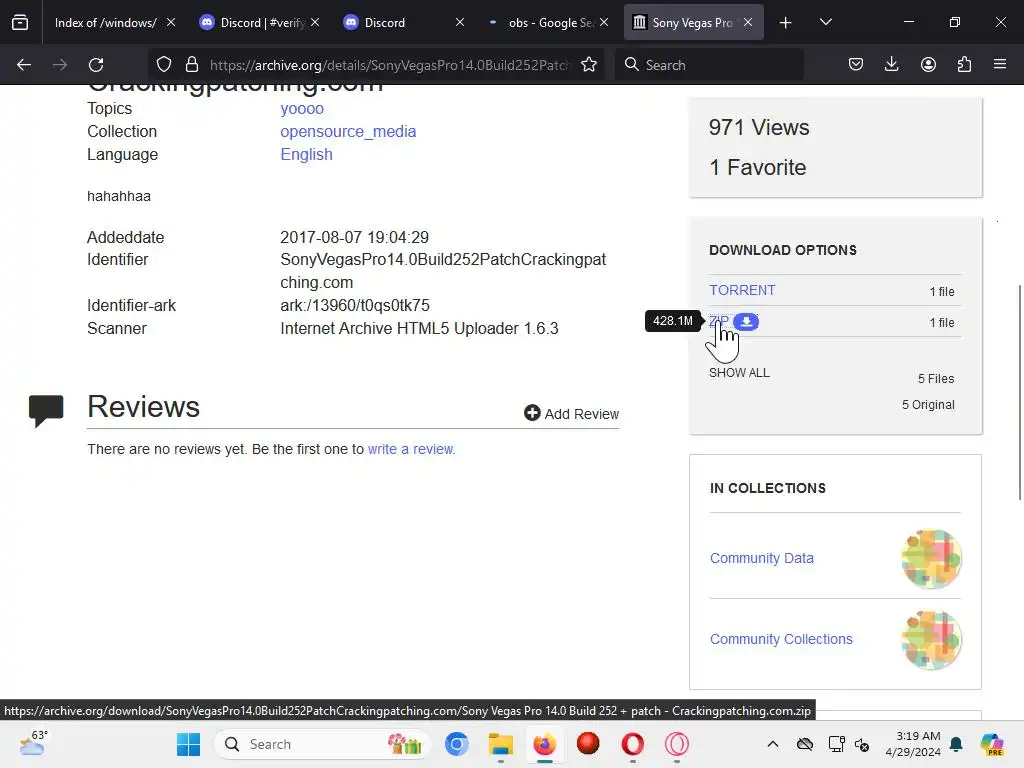Open Firefox account menu

[x=928, y=65]
